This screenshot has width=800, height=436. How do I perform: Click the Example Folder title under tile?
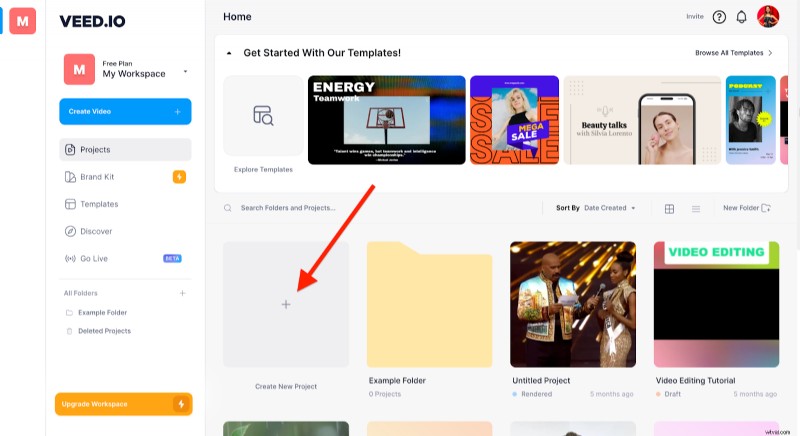397,381
